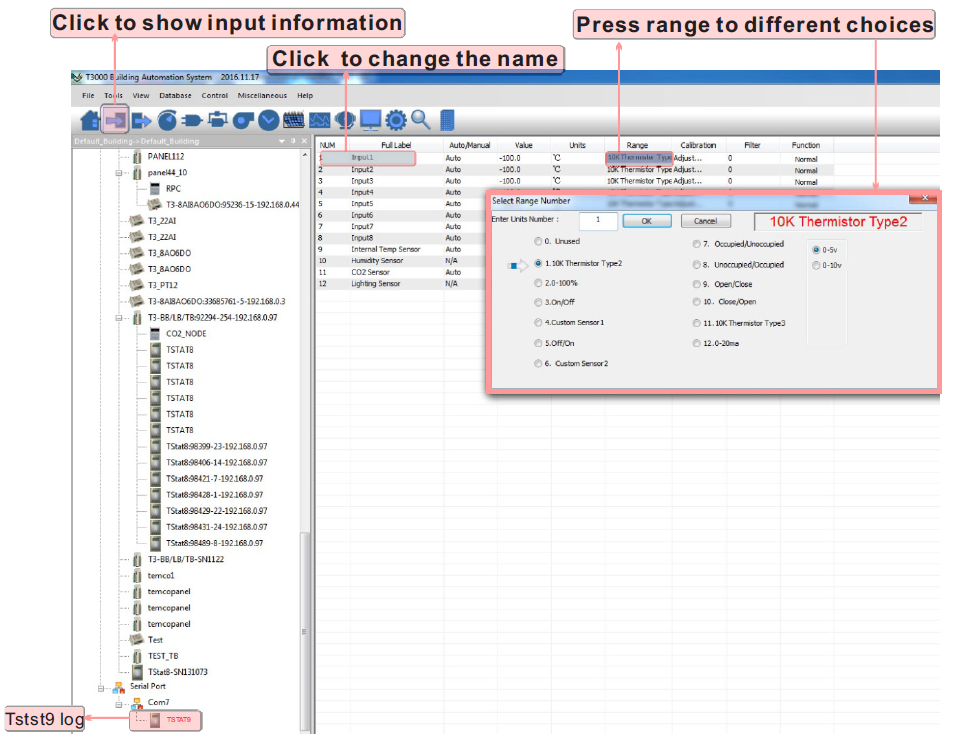The height and width of the screenshot is (748, 958).
Task: Select the 7. Occupied/Unoccupied radio
Action: (x=697, y=244)
